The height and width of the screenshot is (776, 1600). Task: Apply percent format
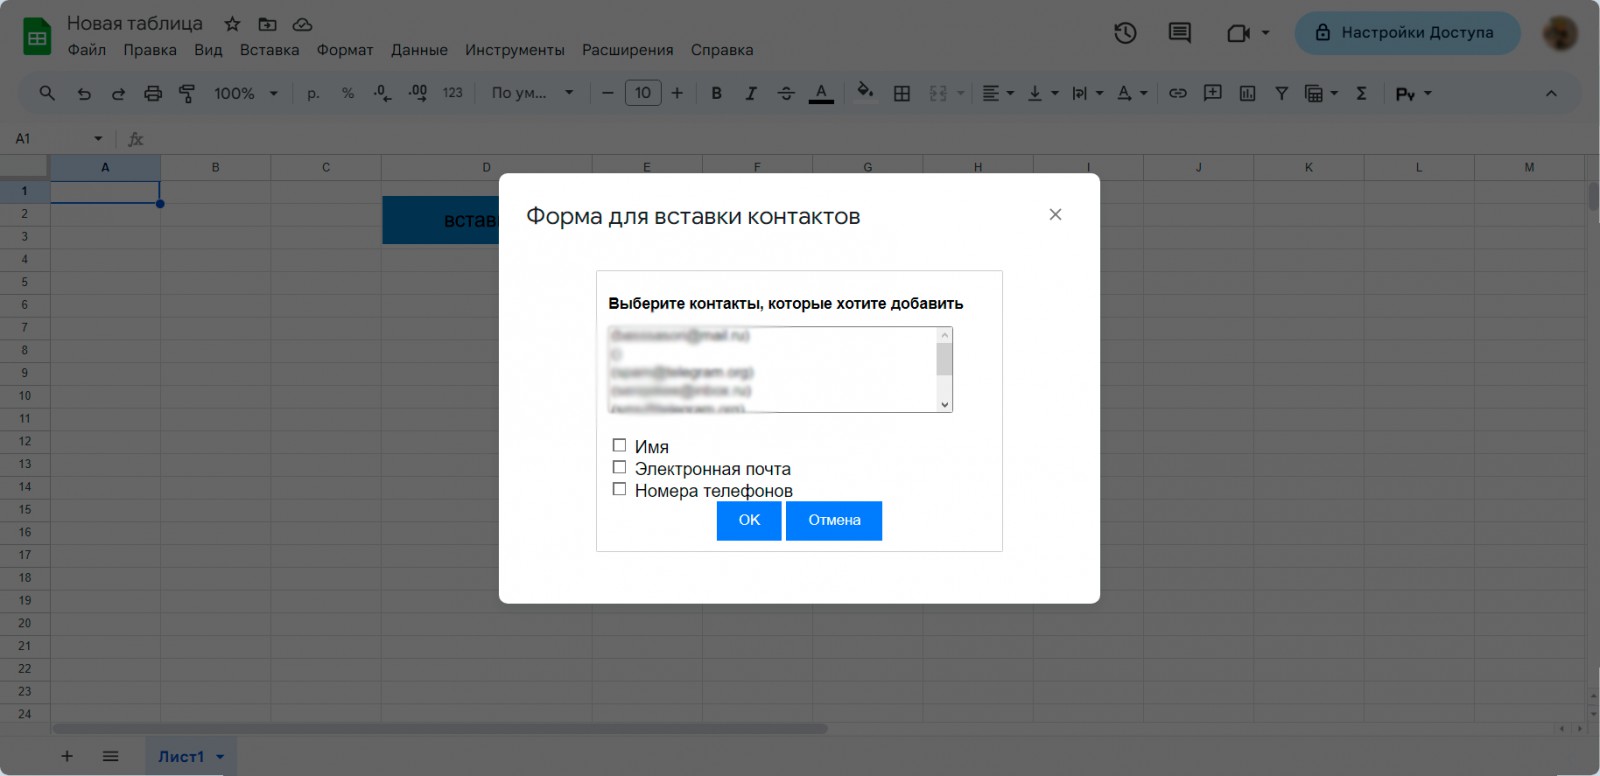[x=348, y=93]
